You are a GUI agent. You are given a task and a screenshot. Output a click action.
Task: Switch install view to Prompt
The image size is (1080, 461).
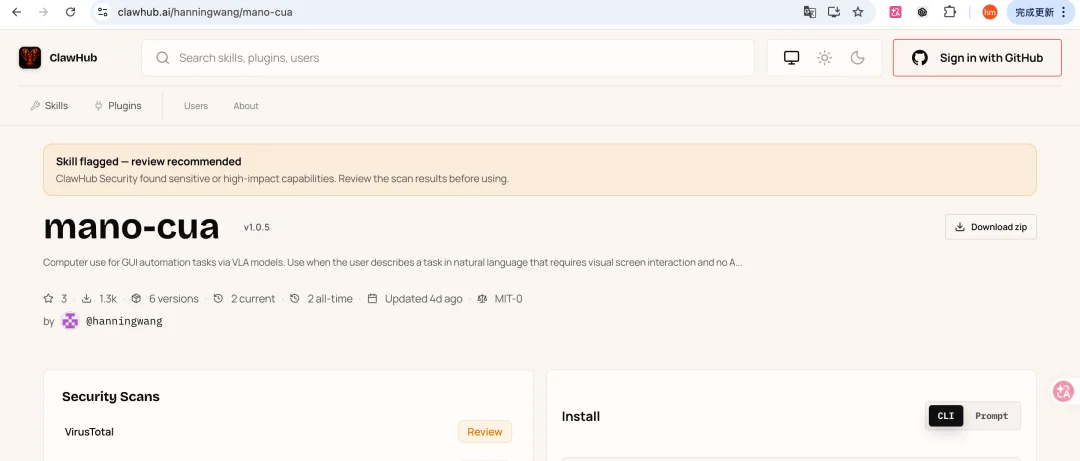[x=991, y=416]
